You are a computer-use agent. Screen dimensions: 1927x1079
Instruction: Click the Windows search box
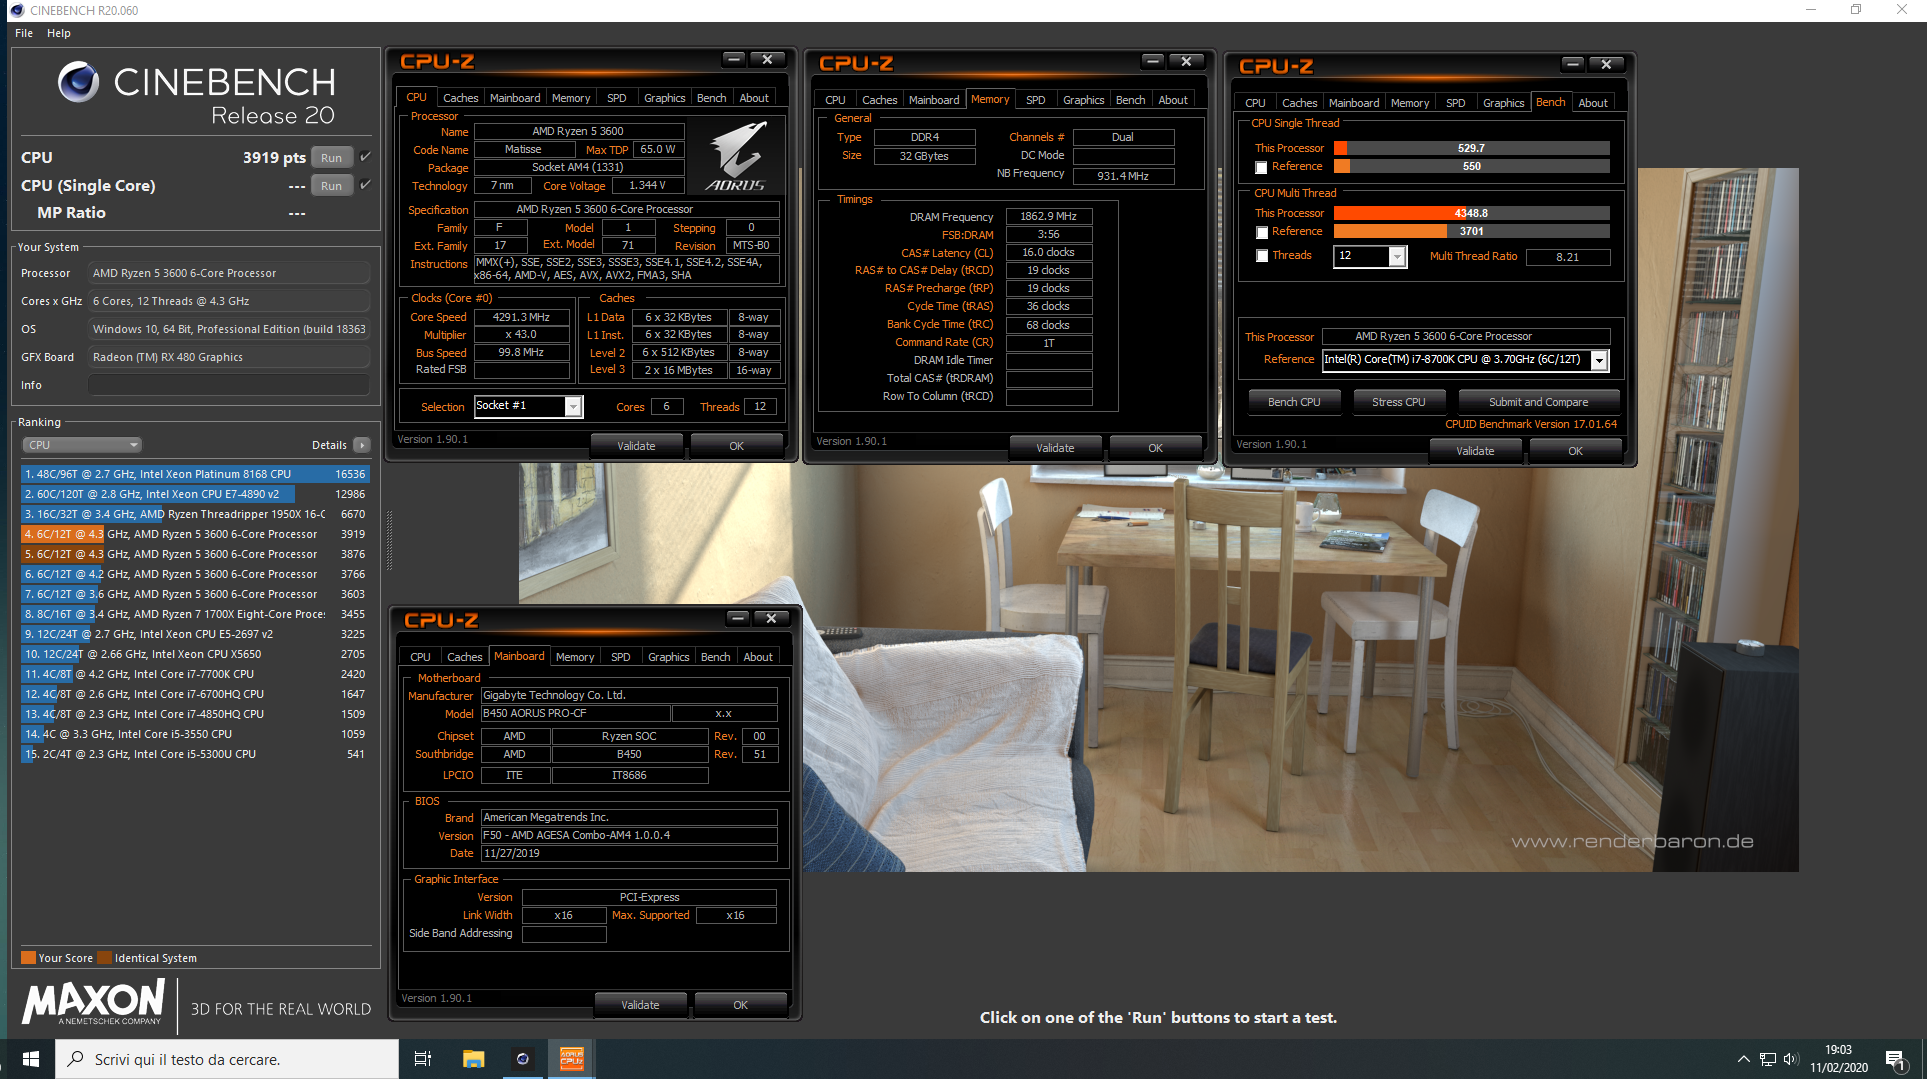(x=227, y=1059)
